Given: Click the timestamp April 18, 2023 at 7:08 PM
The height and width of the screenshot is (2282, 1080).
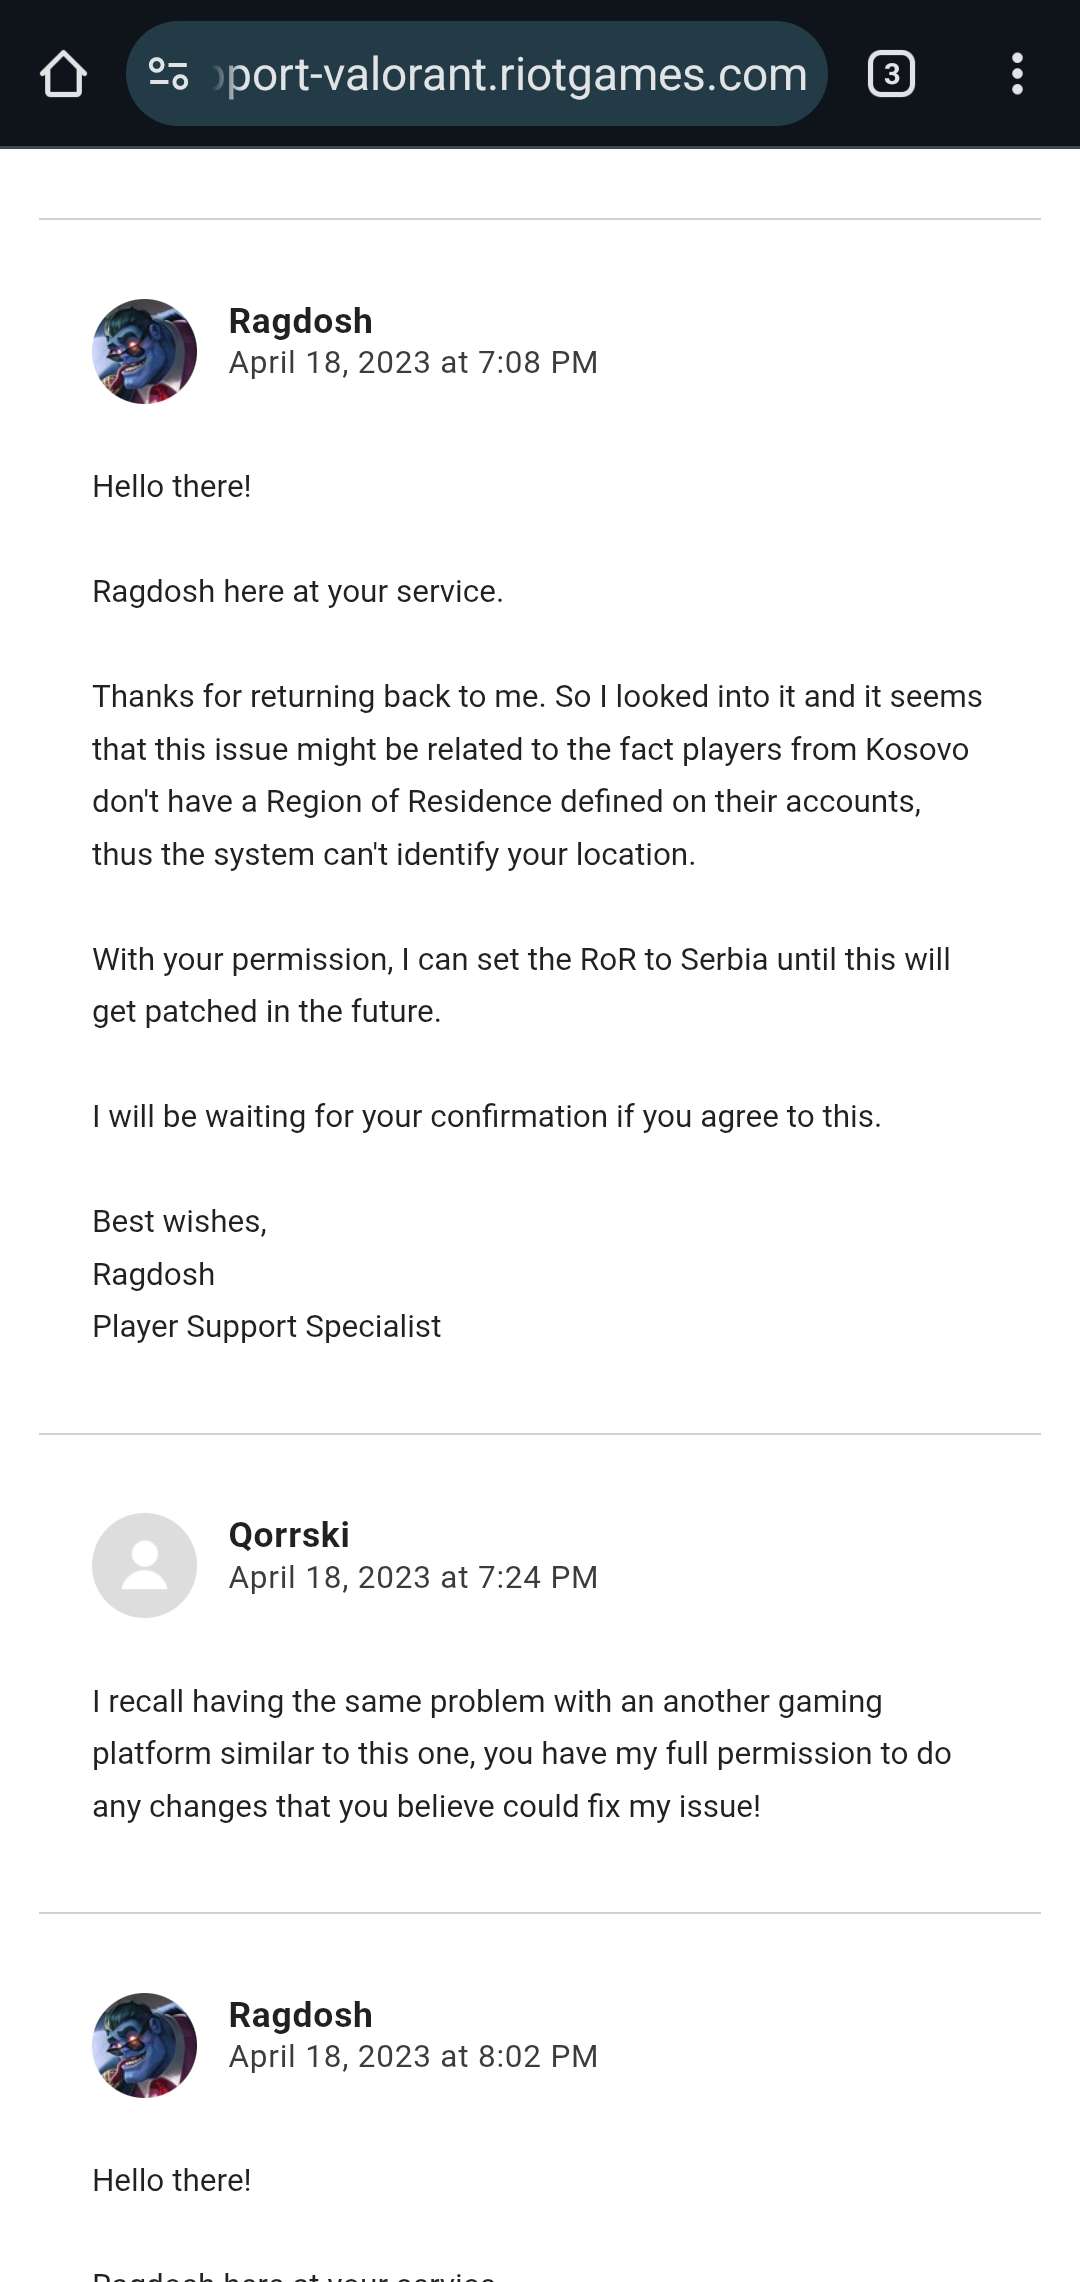Looking at the screenshot, I should click(x=413, y=362).
